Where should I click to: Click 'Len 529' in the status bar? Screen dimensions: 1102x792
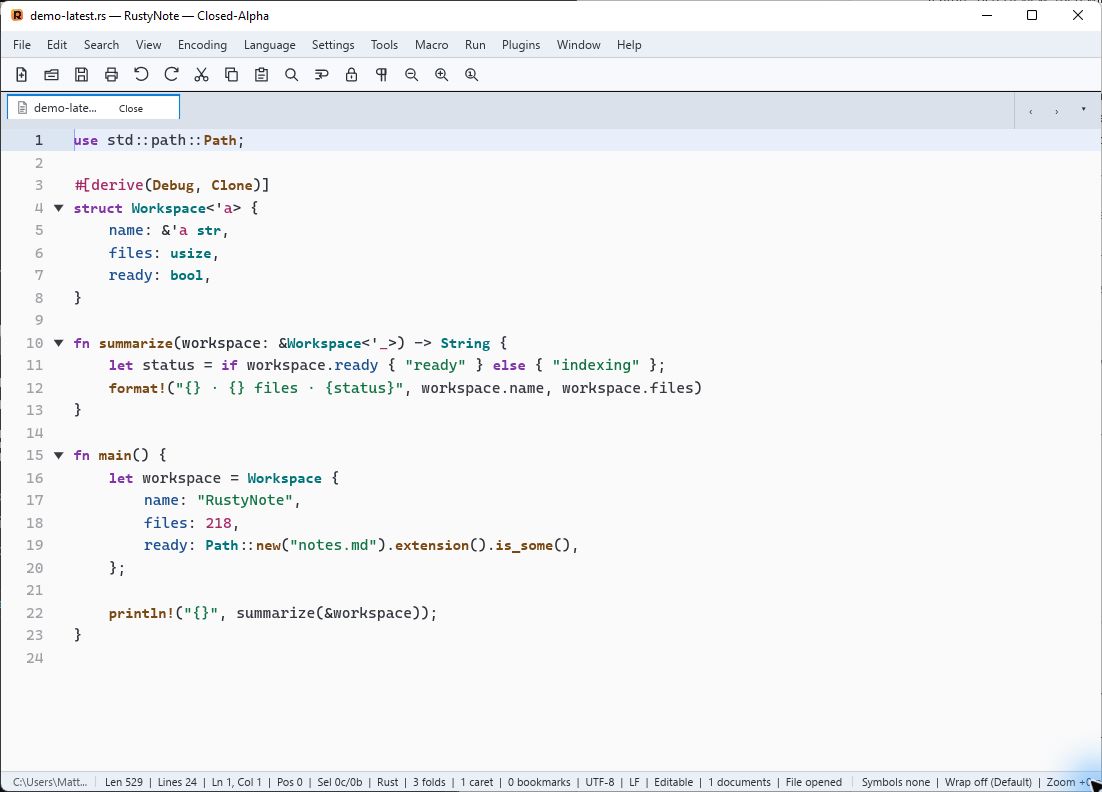(124, 782)
